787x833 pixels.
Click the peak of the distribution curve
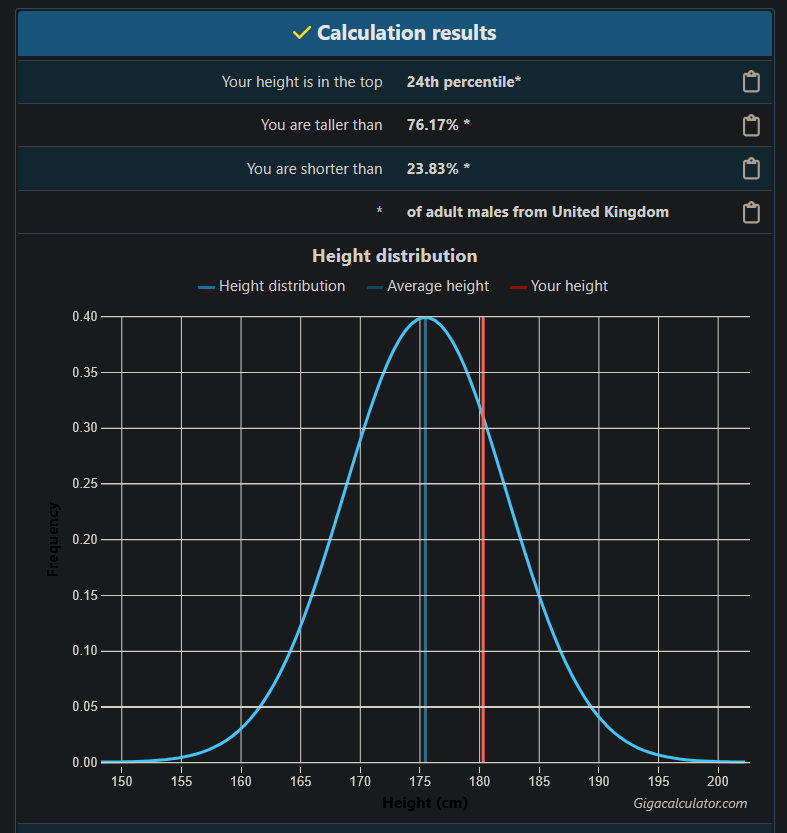pos(425,318)
